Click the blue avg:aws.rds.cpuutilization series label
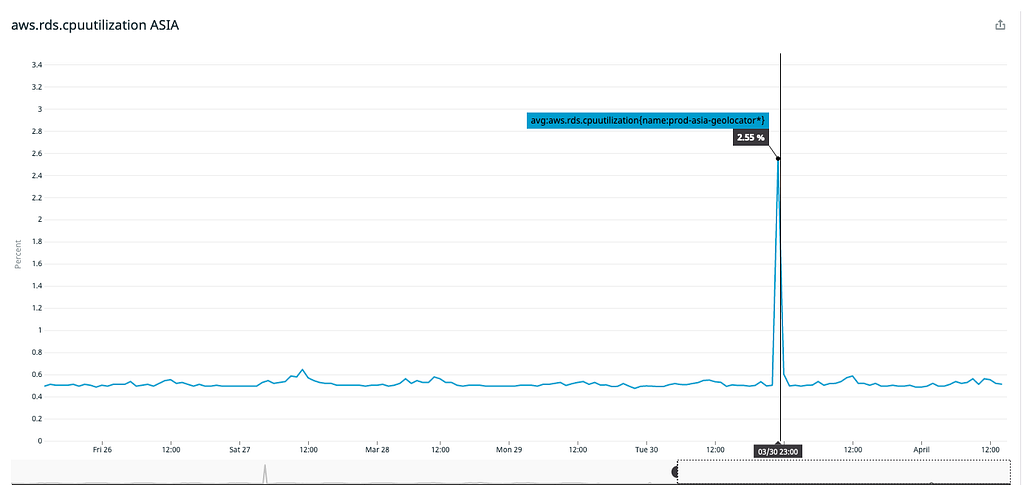 pyautogui.click(x=647, y=121)
